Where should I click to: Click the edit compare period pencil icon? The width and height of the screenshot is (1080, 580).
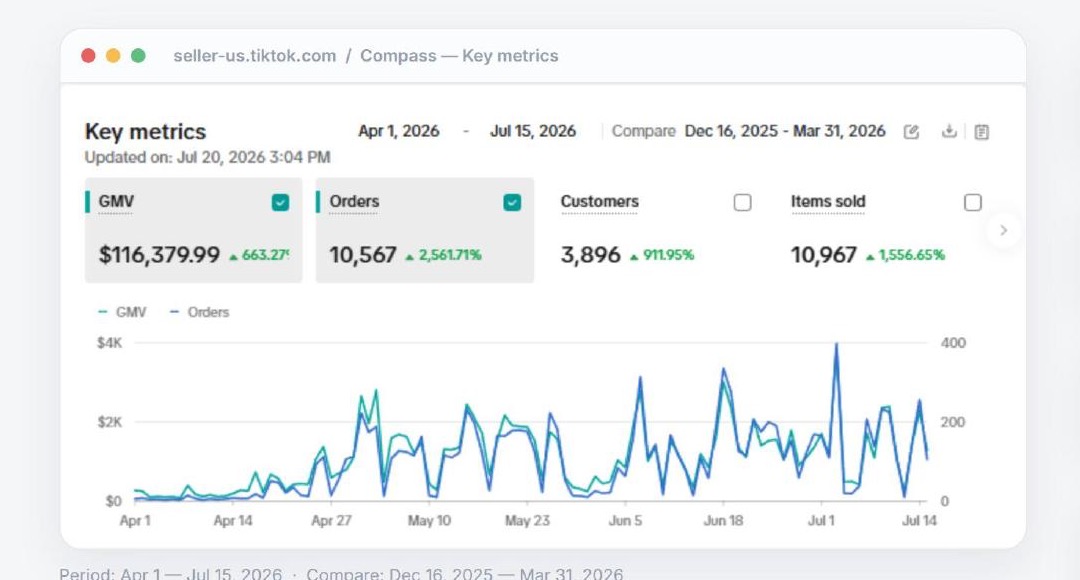[x=911, y=132]
